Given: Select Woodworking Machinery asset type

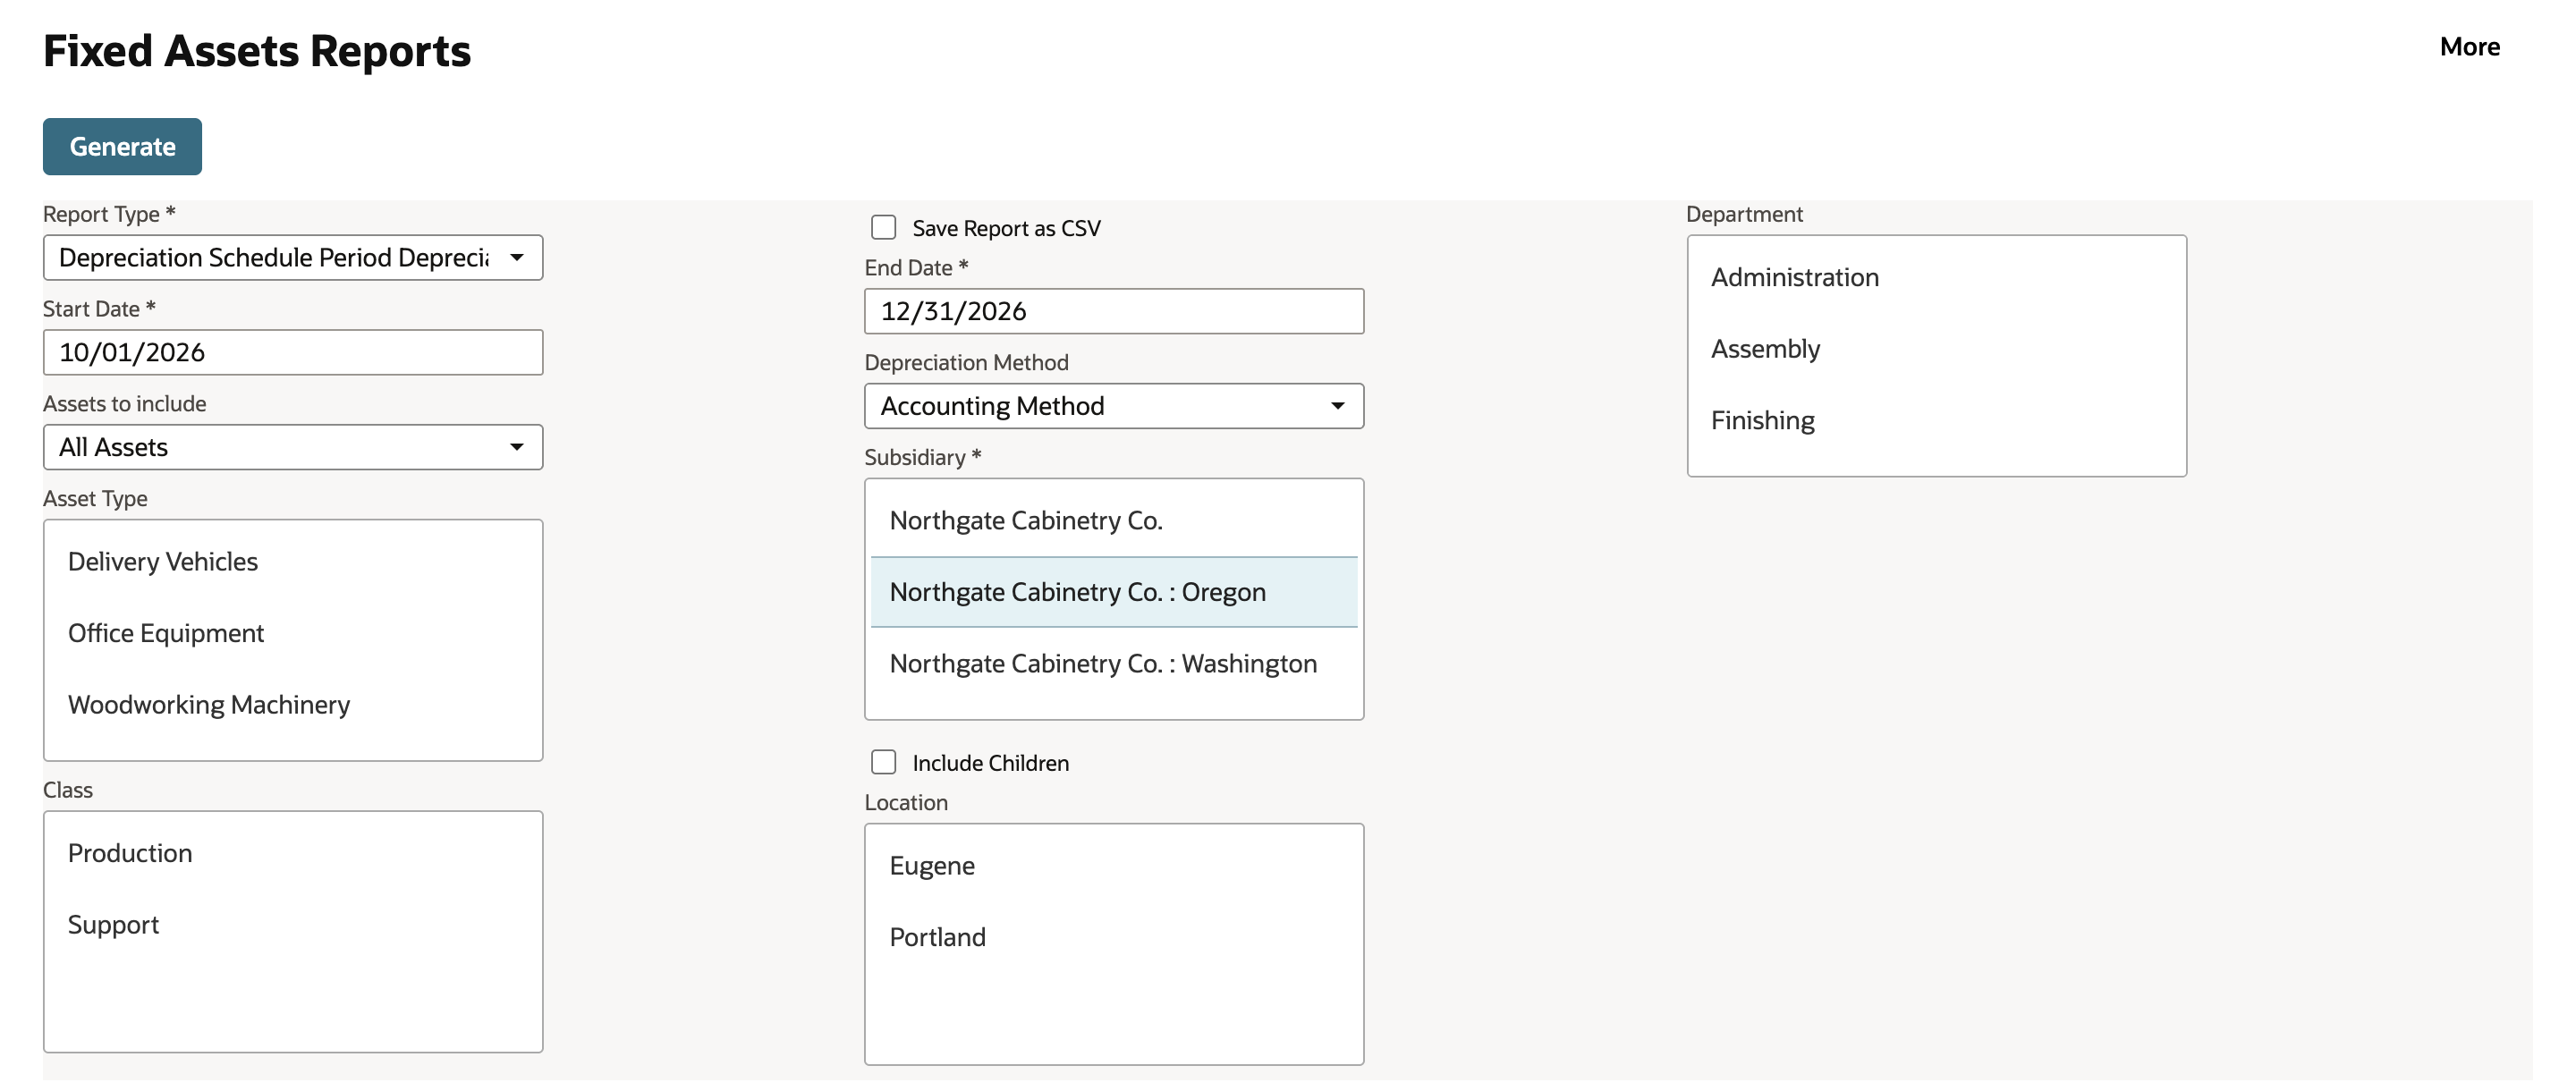Looking at the screenshot, I should pyautogui.click(x=293, y=705).
